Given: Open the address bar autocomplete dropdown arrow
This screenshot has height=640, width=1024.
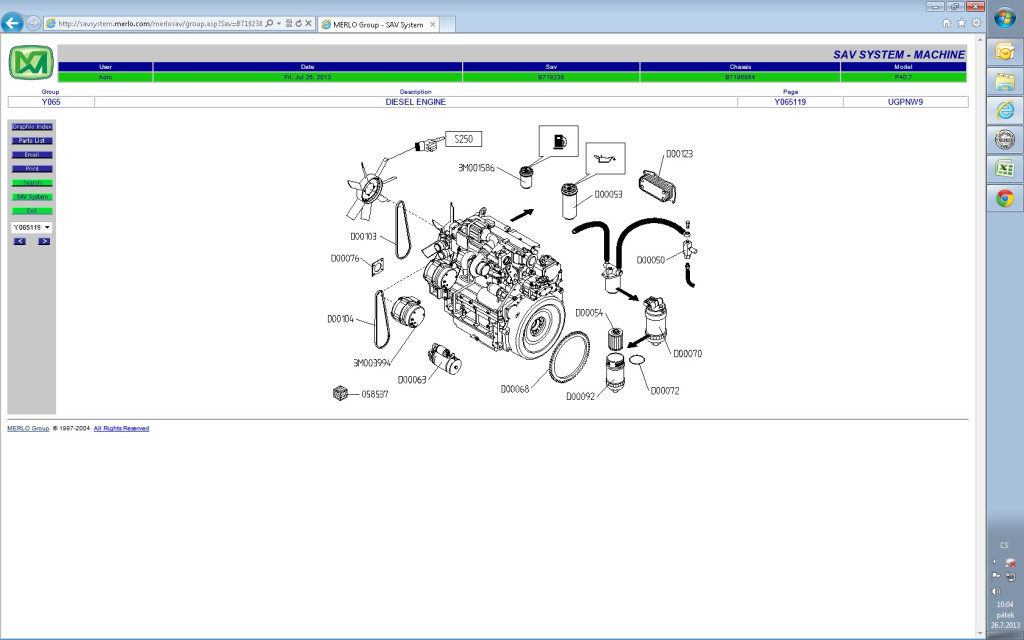Looking at the screenshot, I should [x=279, y=24].
